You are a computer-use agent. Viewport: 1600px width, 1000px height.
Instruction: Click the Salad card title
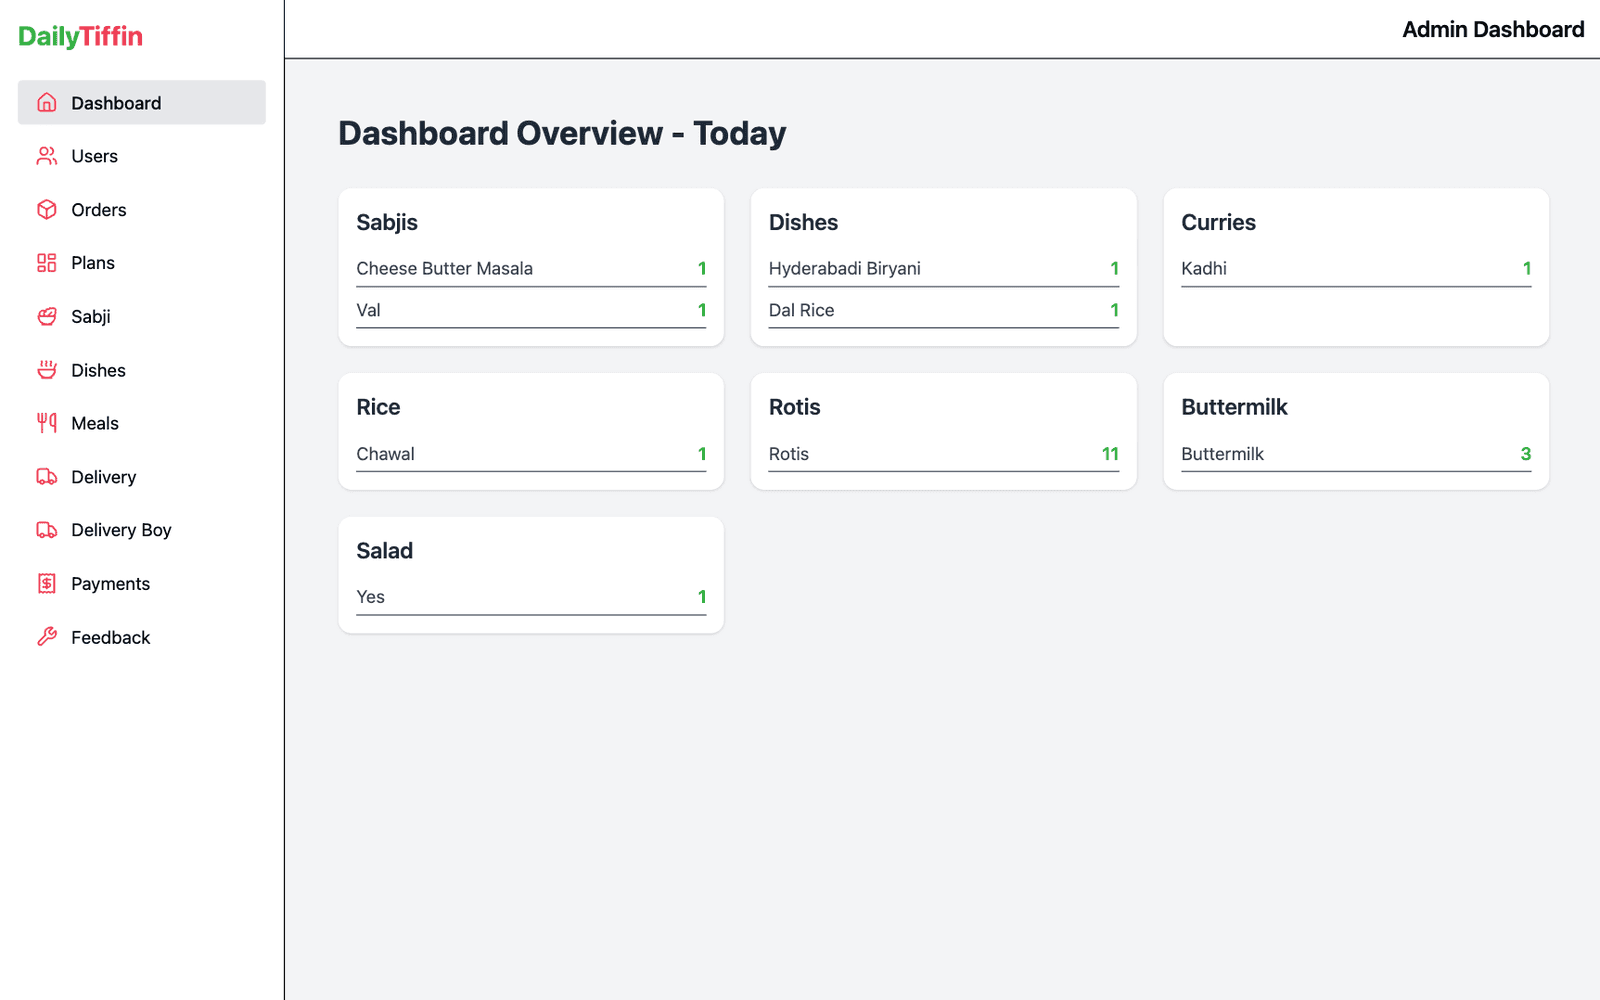384,550
